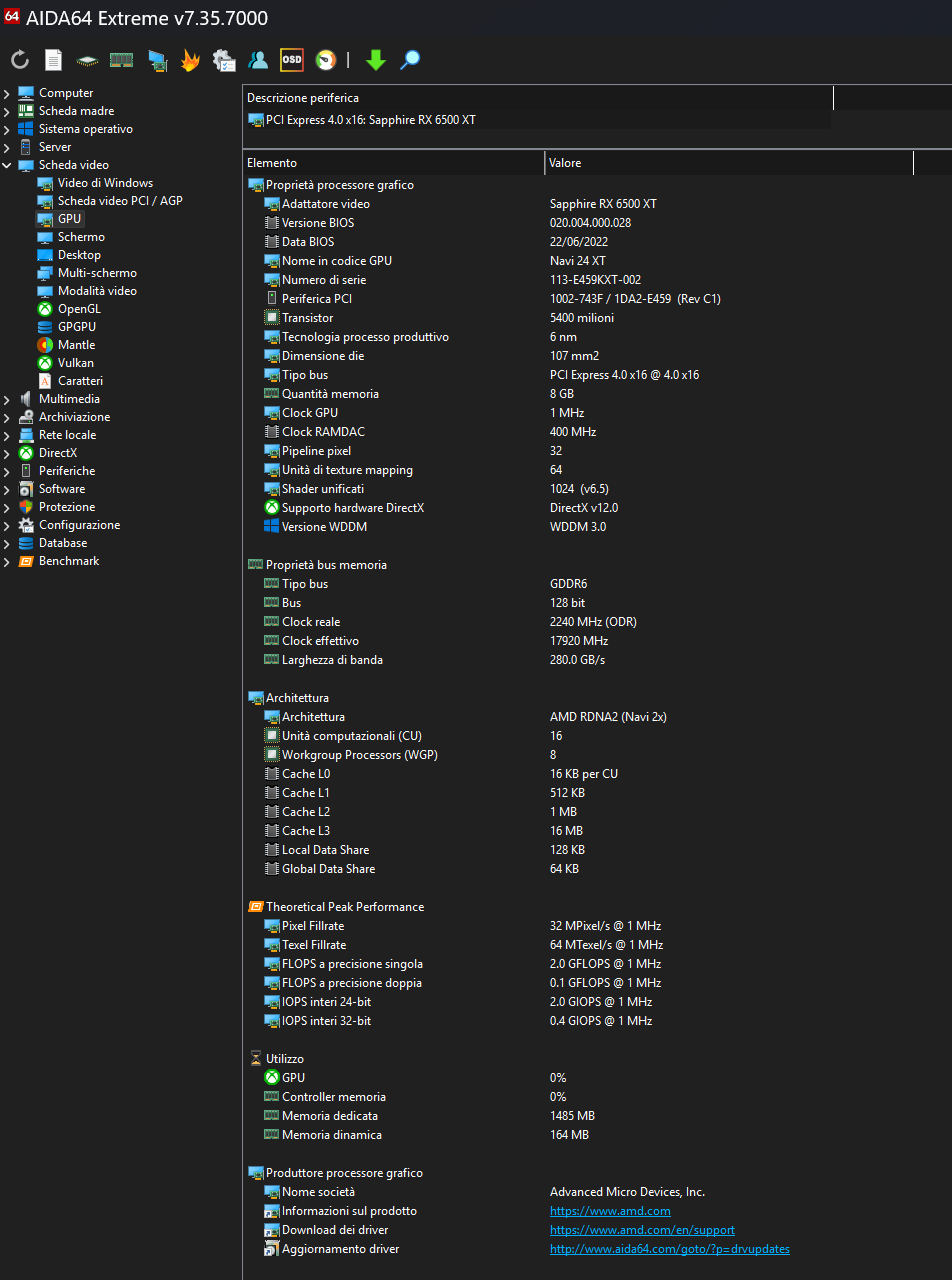Click the 280.0 GB/s bandwidth value

pos(578,660)
